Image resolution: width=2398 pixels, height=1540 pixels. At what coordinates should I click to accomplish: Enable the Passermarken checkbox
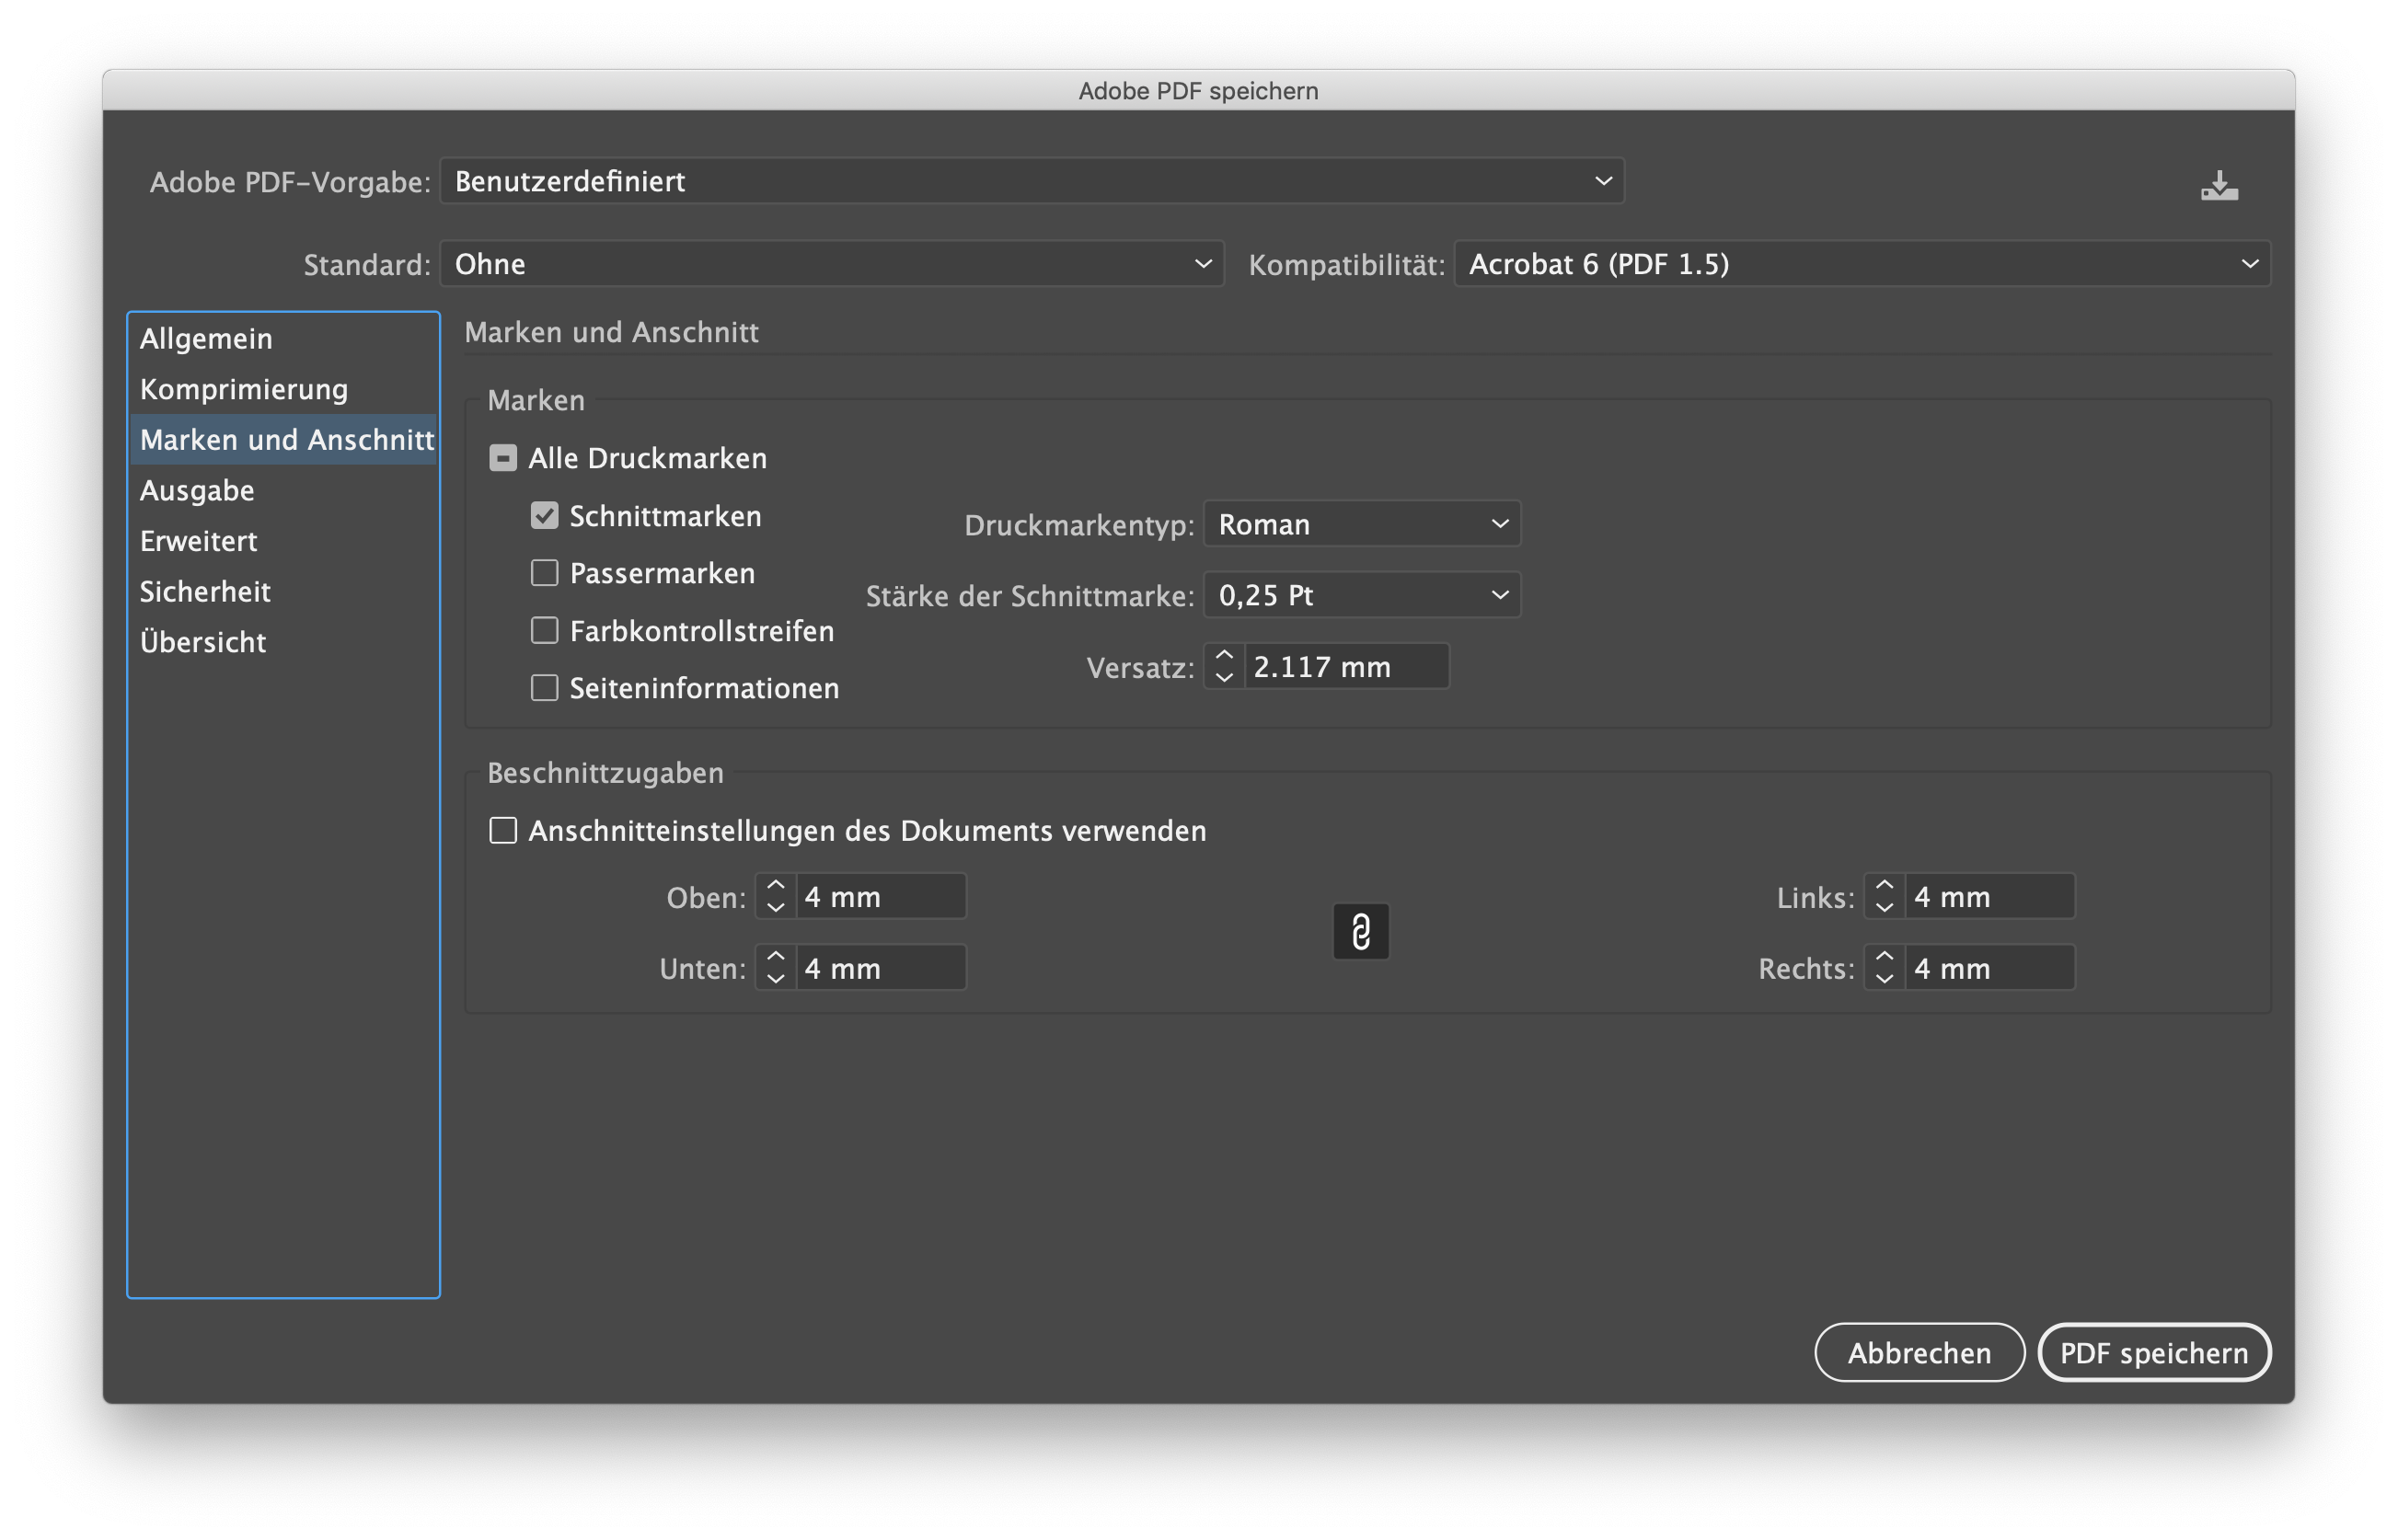(x=544, y=573)
